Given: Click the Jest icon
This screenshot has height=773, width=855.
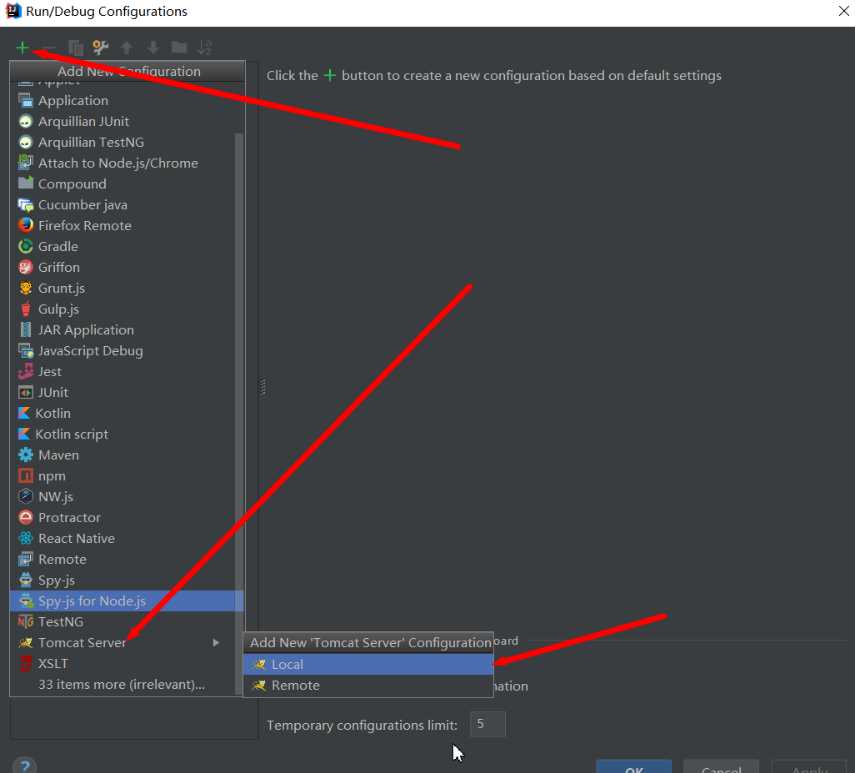Looking at the screenshot, I should point(26,371).
